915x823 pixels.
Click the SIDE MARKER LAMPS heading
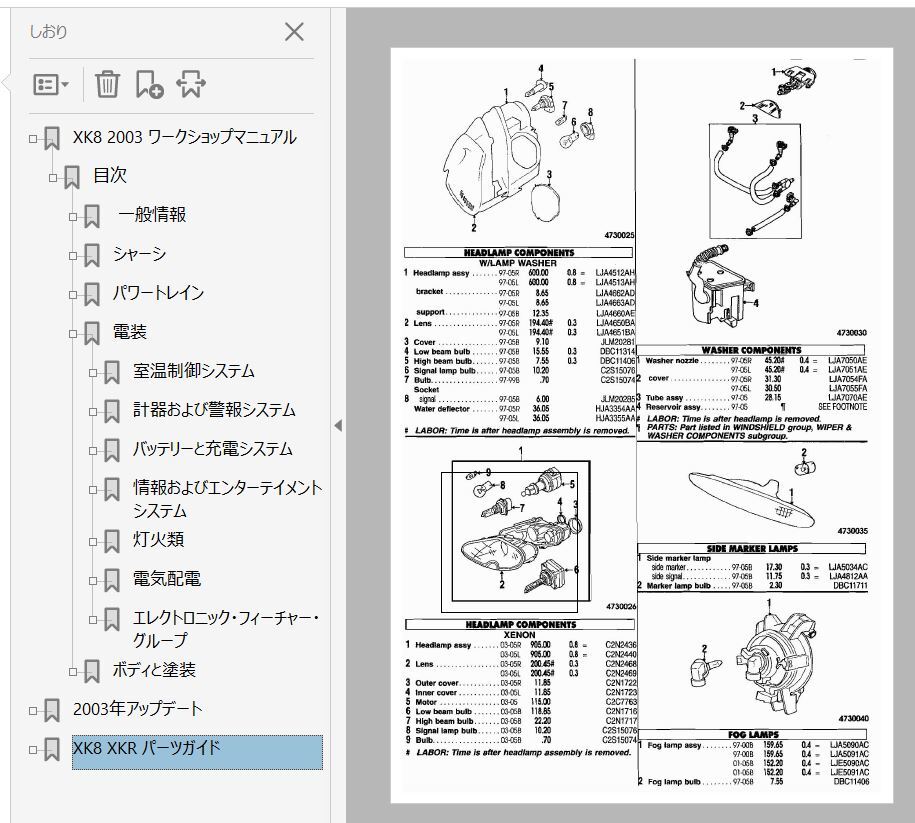click(x=752, y=549)
